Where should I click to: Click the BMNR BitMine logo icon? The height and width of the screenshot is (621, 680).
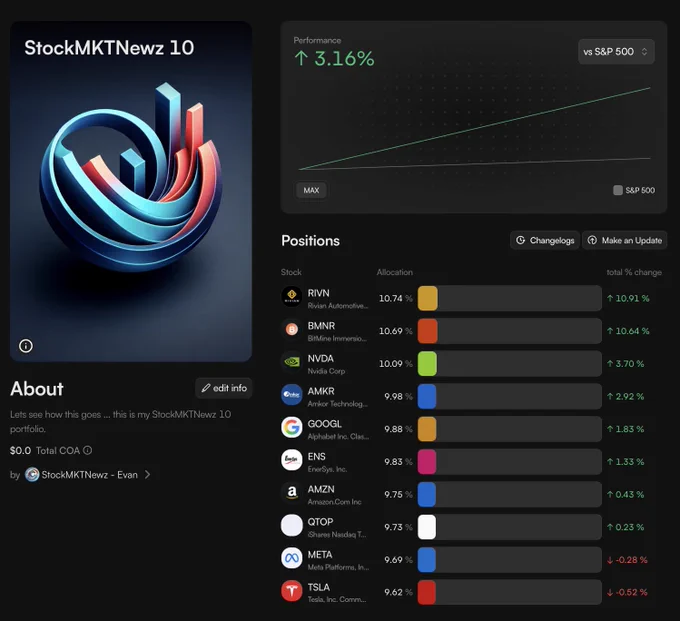[x=292, y=330]
